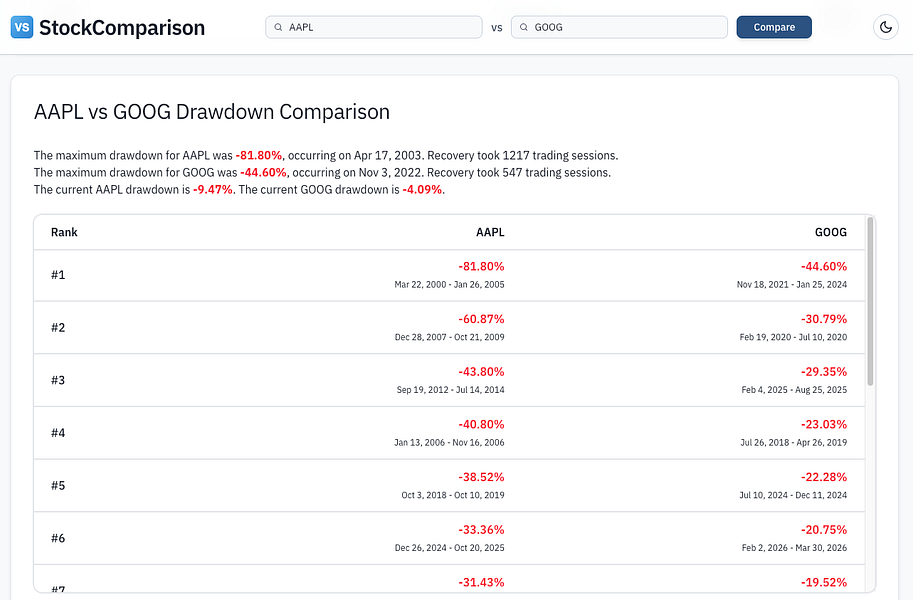Select the AAPL -43.80% value
Image resolution: width=913 pixels, height=600 pixels.
click(481, 372)
